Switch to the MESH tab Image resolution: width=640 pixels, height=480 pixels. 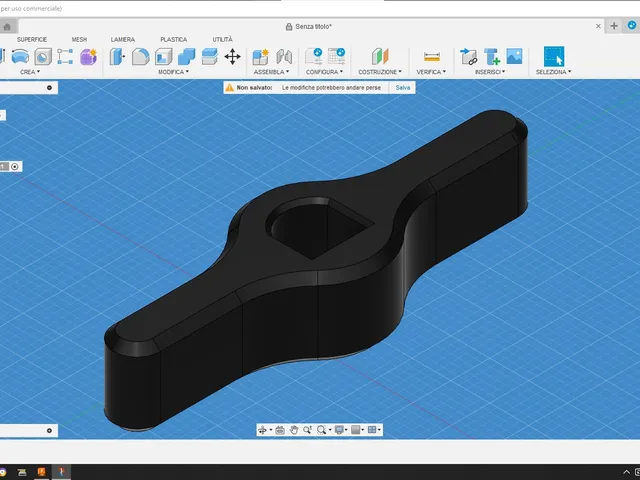coord(79,40)
